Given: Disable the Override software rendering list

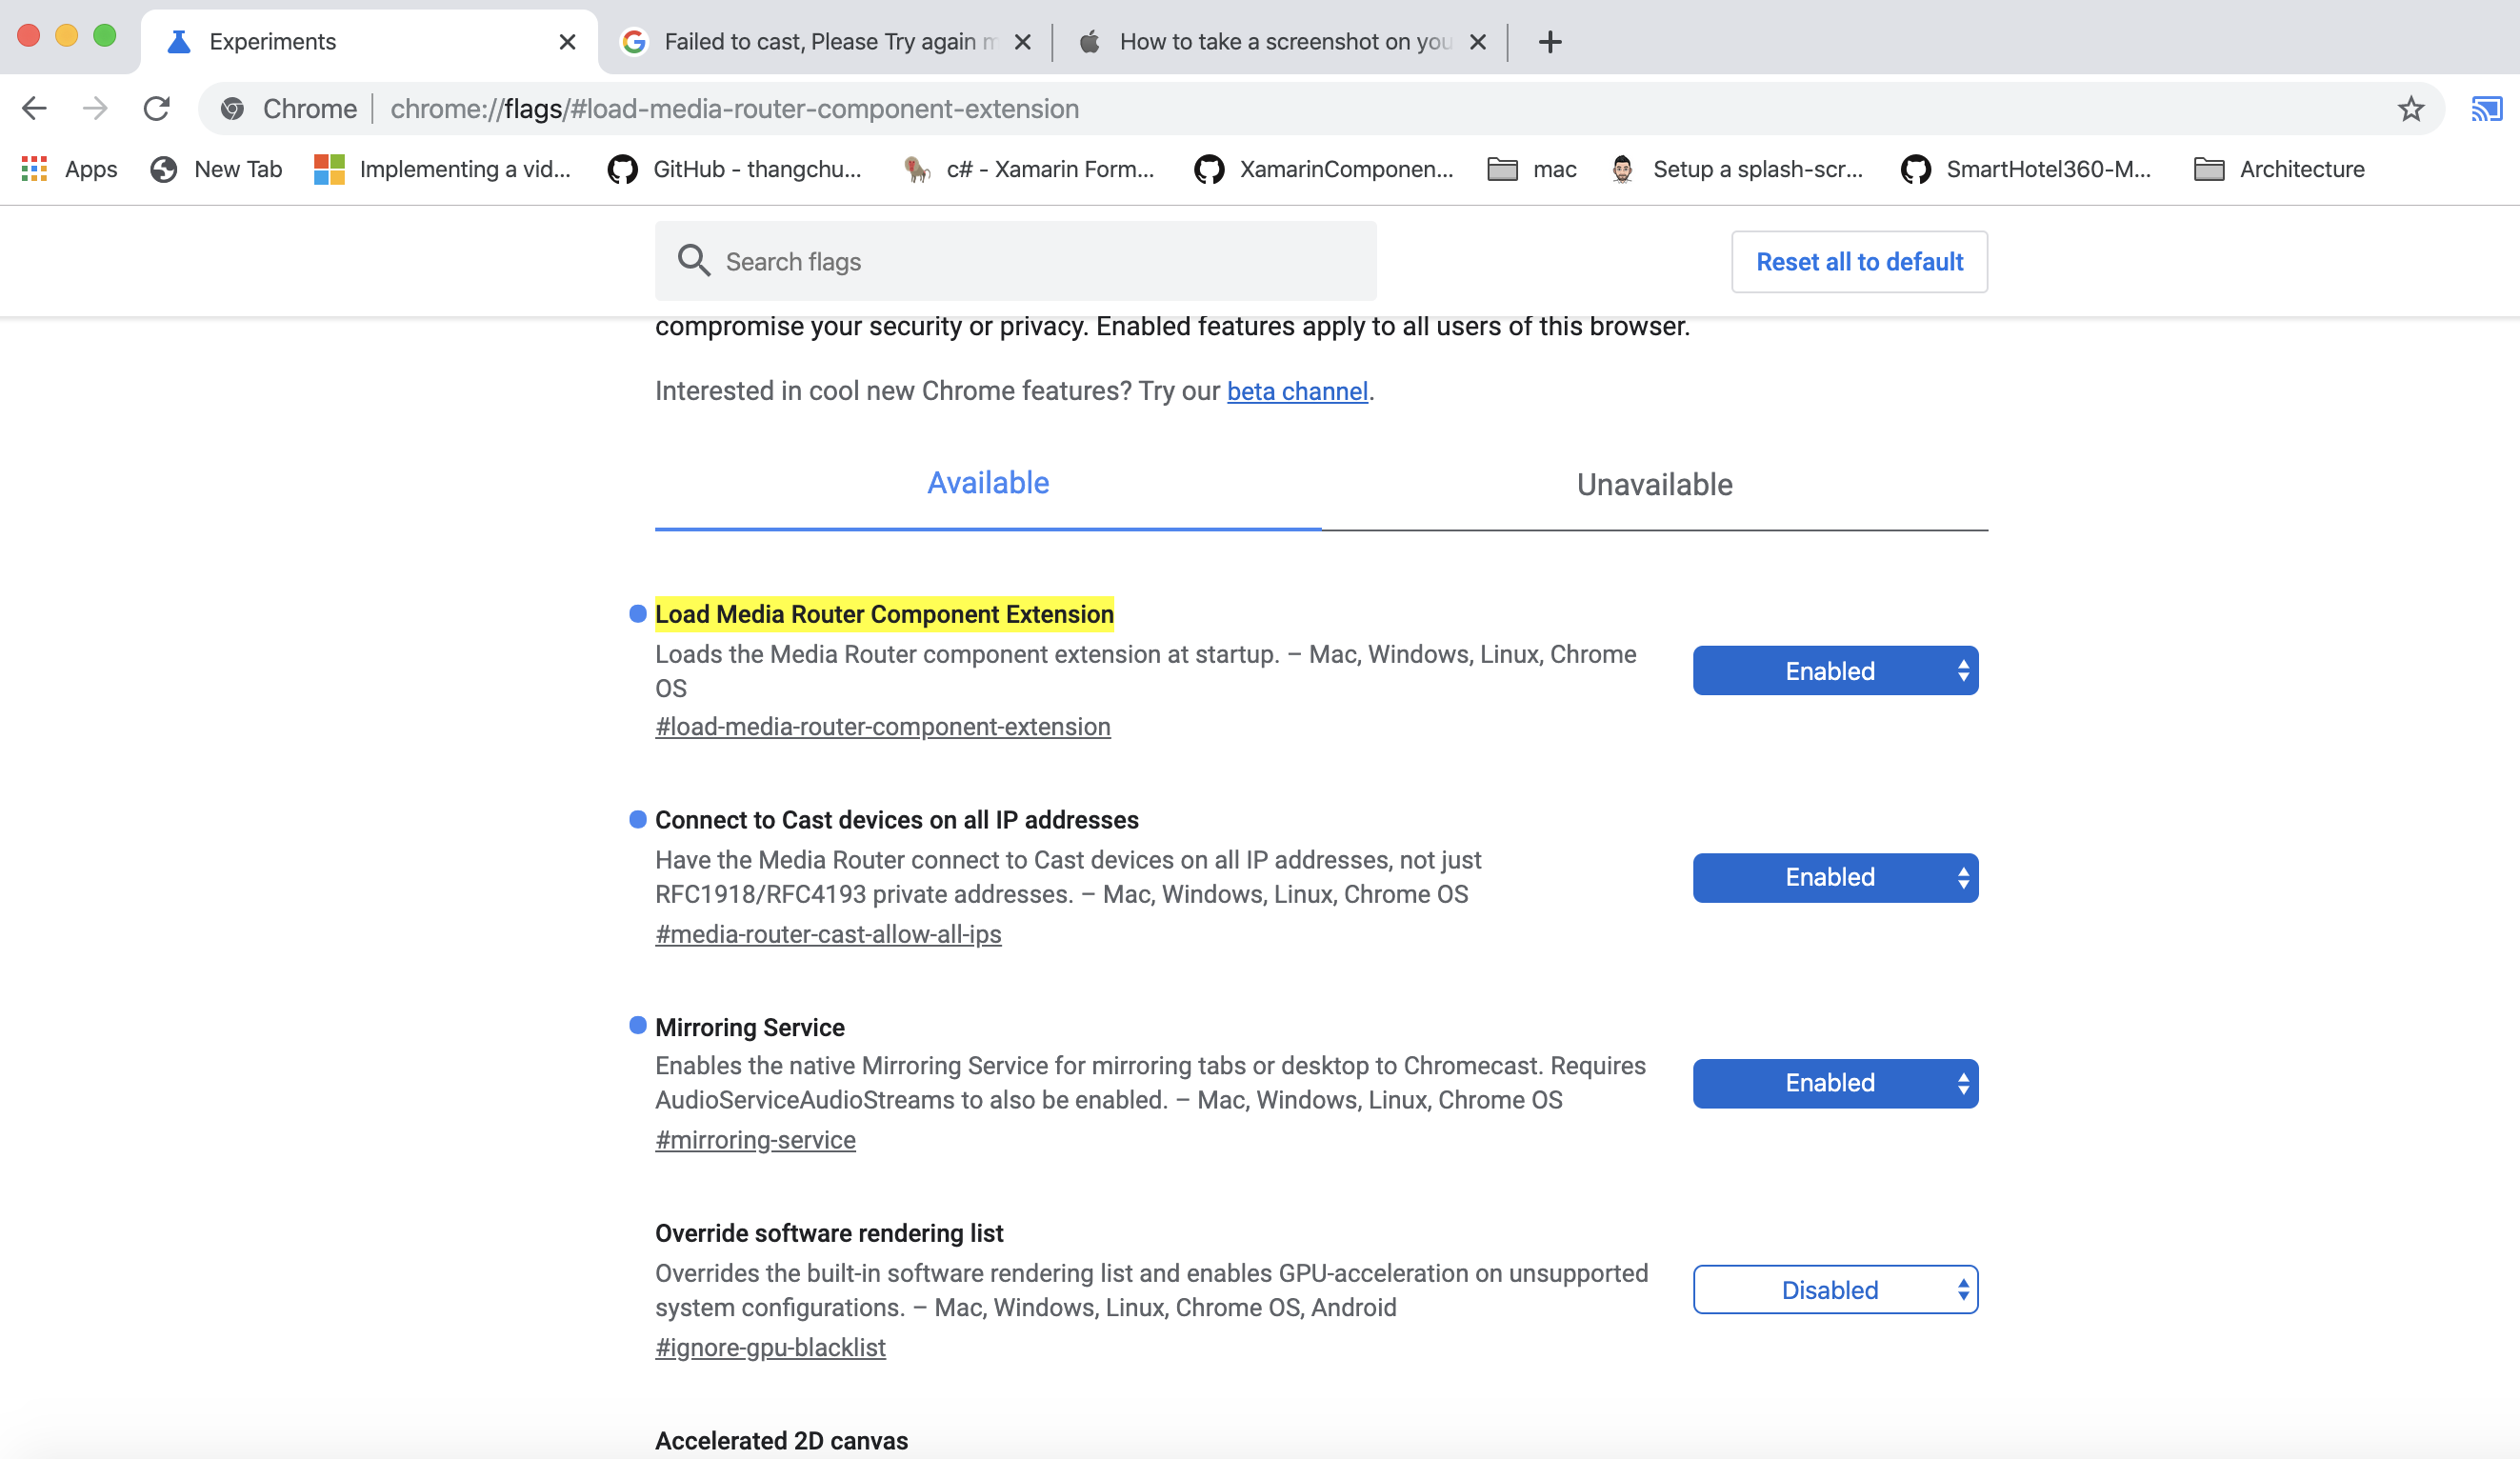Looking at the screenshot, I should 1832,1289.
